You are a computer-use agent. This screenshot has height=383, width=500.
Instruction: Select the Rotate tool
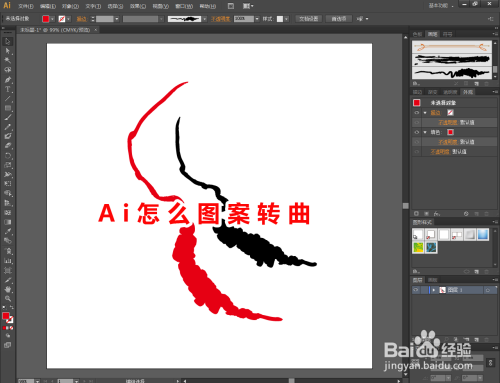pyautogui.click(x=8, y=155)
